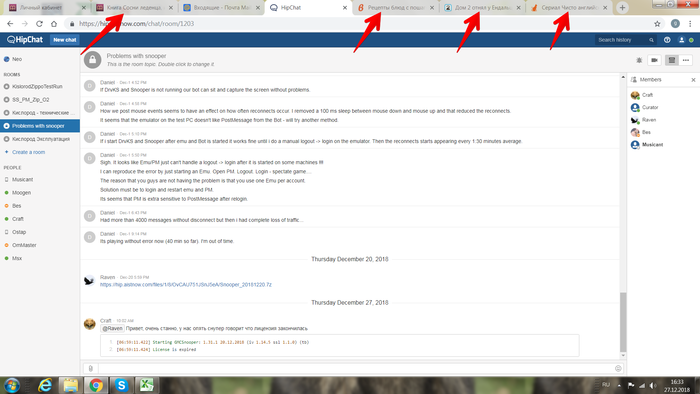The height and width of the screenshot is (394, 700).
Task: Click the address bar URL
Action: pyautogui.click(x=137, y=24)
